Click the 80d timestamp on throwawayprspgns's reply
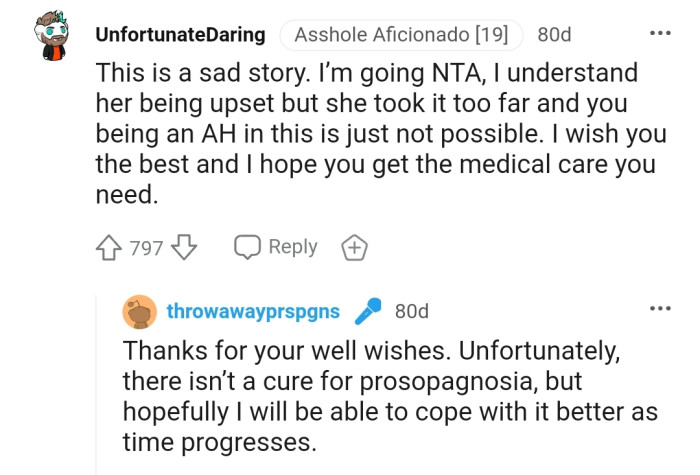This screenshot has height=475, width=700. click(x=412, y=312)
